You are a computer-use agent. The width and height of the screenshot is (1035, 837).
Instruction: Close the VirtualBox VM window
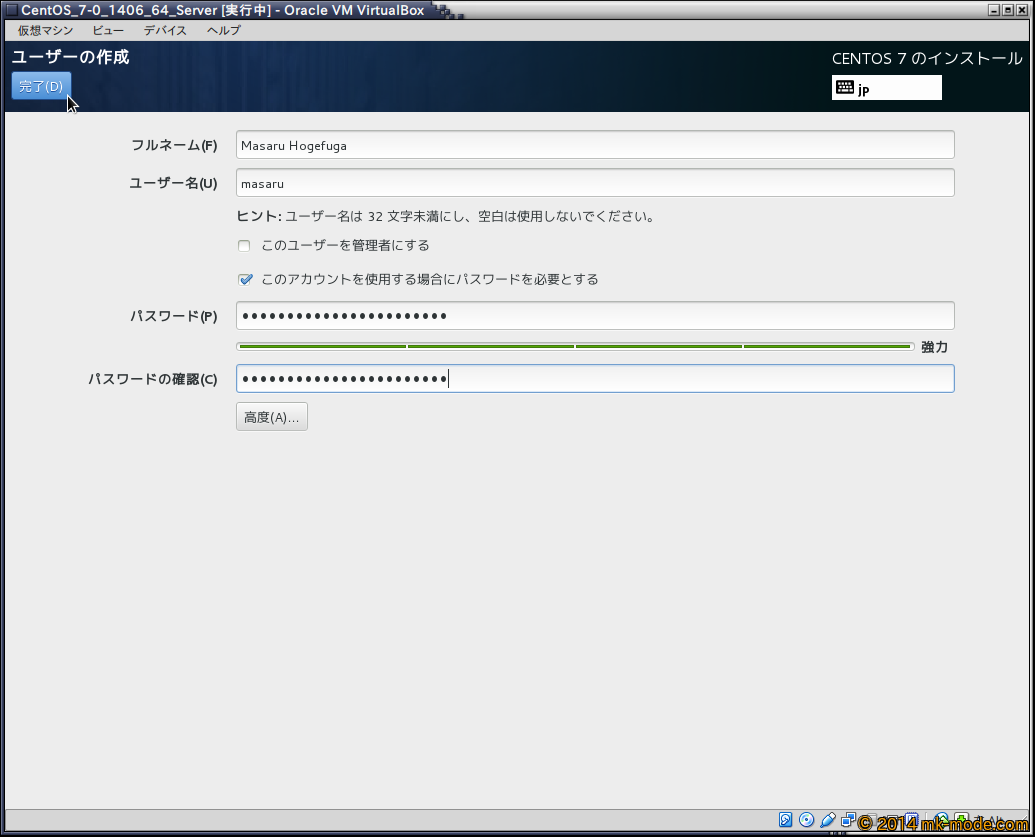pyautogui.click(x=1022, y=10)
